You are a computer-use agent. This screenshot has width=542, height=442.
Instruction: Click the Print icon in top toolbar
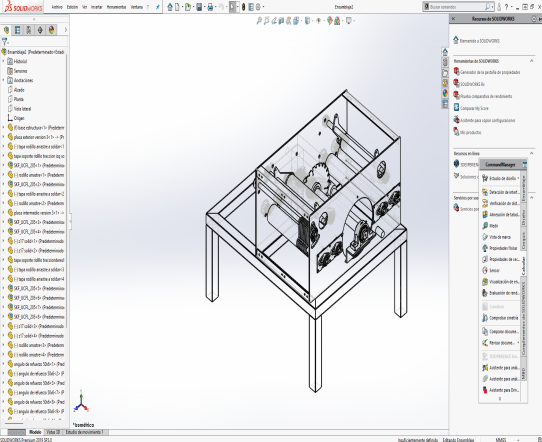coord(210,7)
